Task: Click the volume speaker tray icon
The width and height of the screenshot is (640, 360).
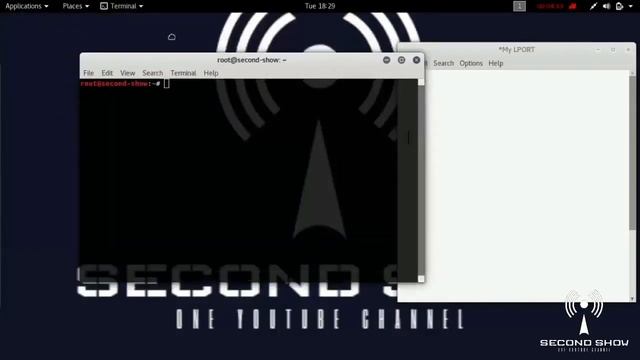Action: click(607, 6)
